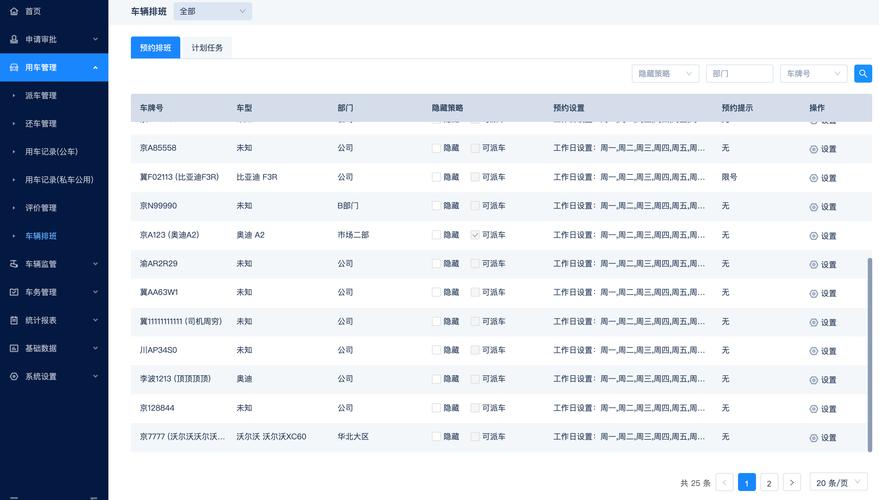Click the 车牌号 column header
The height and width of the screenshot is (500, 879).
click(x=151, y=108)
